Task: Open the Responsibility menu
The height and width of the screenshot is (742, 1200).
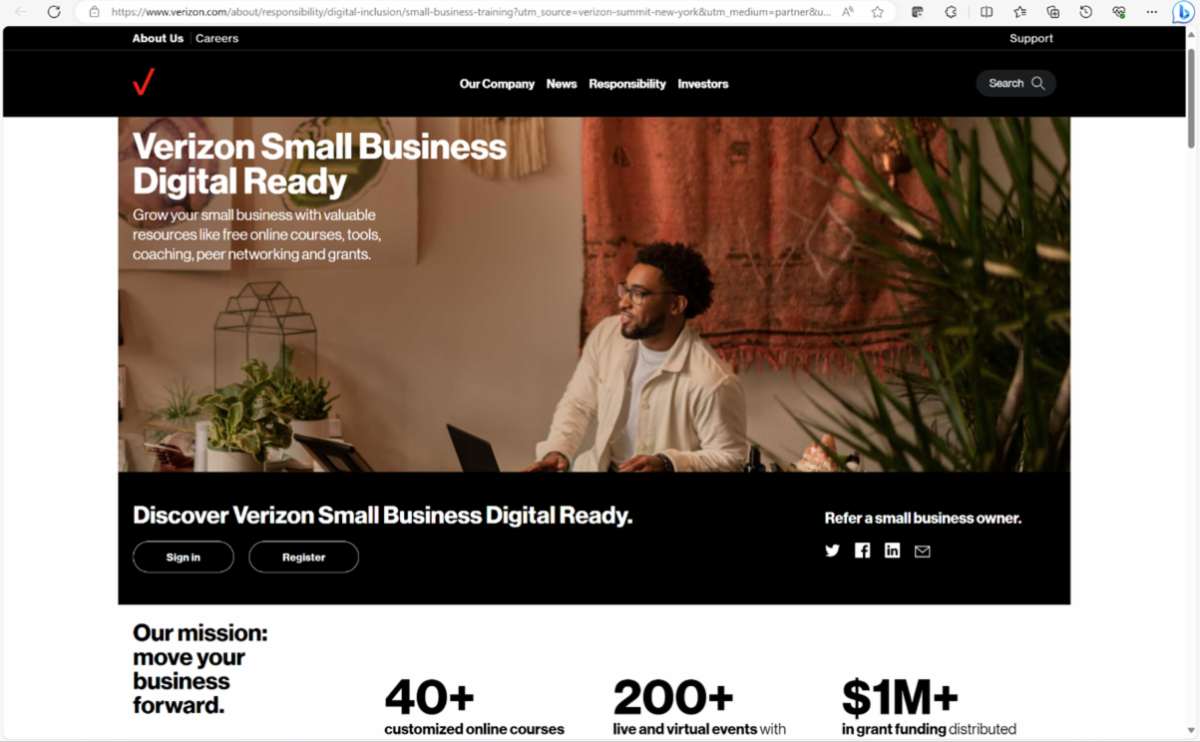Action: pos(627,84)
